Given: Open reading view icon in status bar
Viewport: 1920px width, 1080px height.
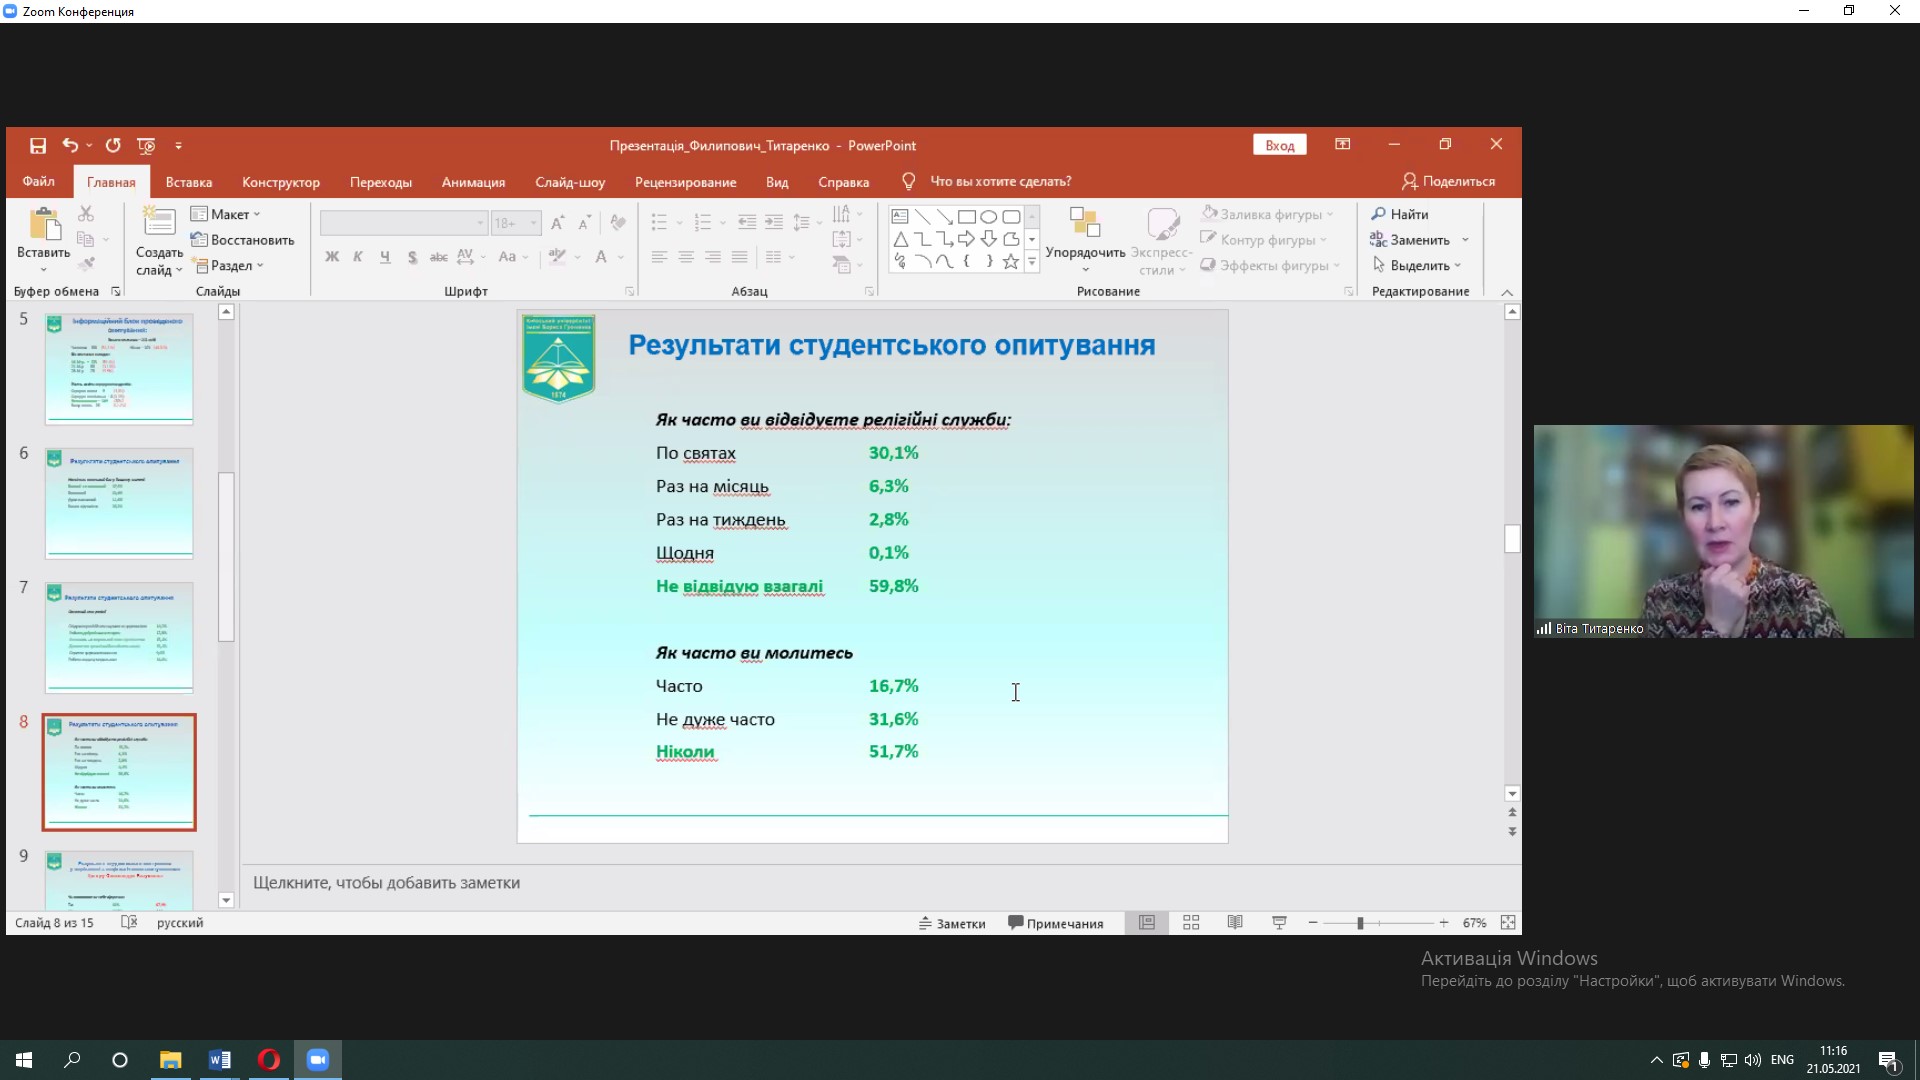Looking at the screenshot, I should coord(1235,923).
